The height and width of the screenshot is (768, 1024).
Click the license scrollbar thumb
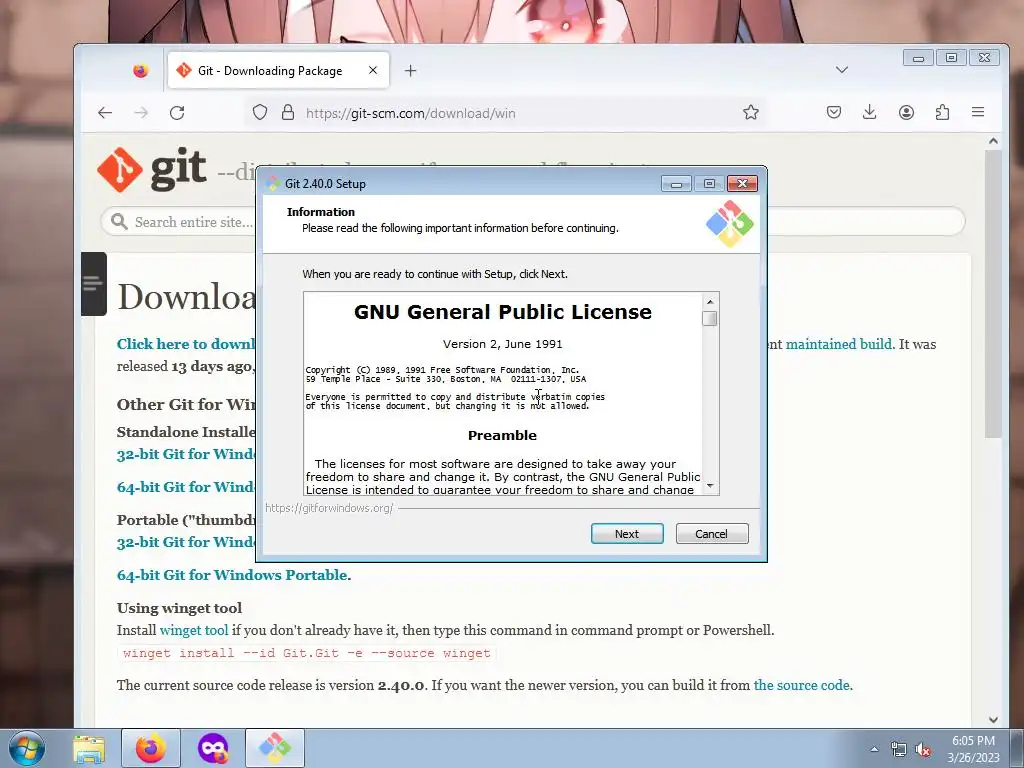[710, 318]
